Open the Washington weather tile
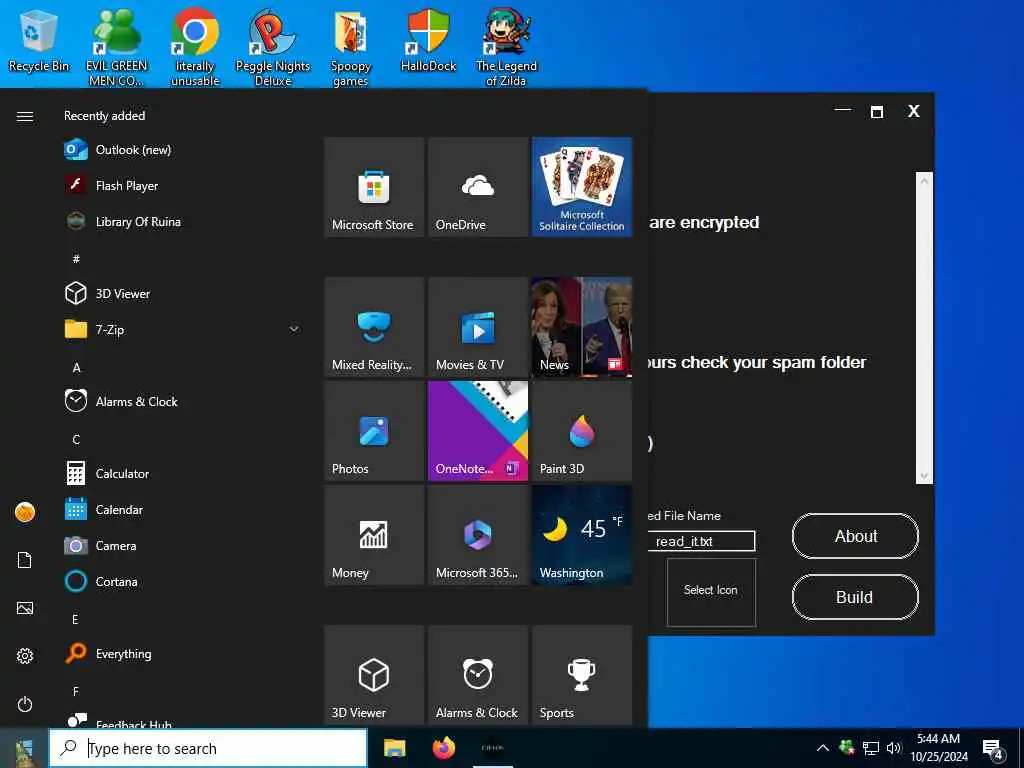The image size is (1024, 768). click(582, 535)
